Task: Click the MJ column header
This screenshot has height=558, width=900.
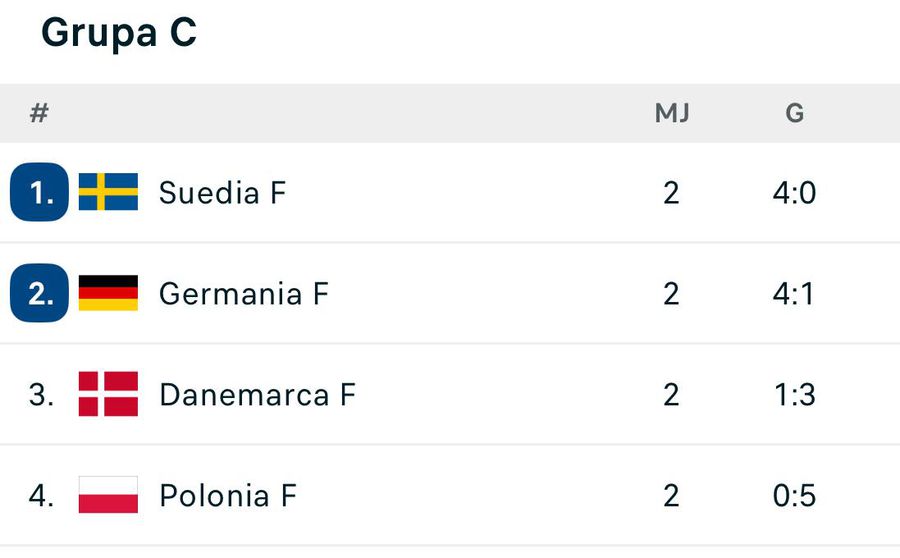Action: tap(672, 113)
